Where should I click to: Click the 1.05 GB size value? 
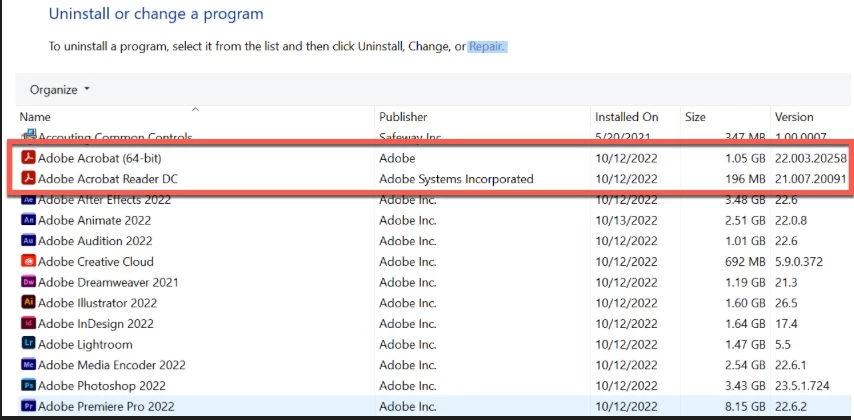coord(743,159)
